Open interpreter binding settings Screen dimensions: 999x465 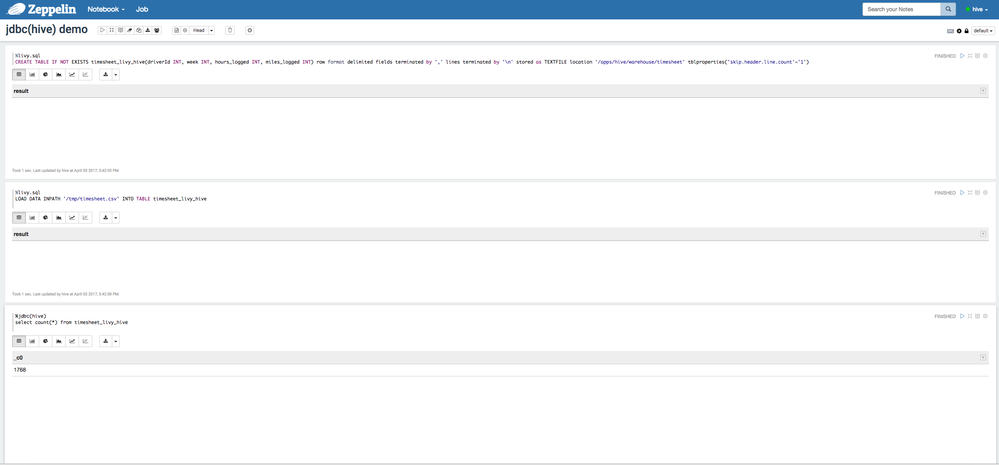(x=959, y=31)
